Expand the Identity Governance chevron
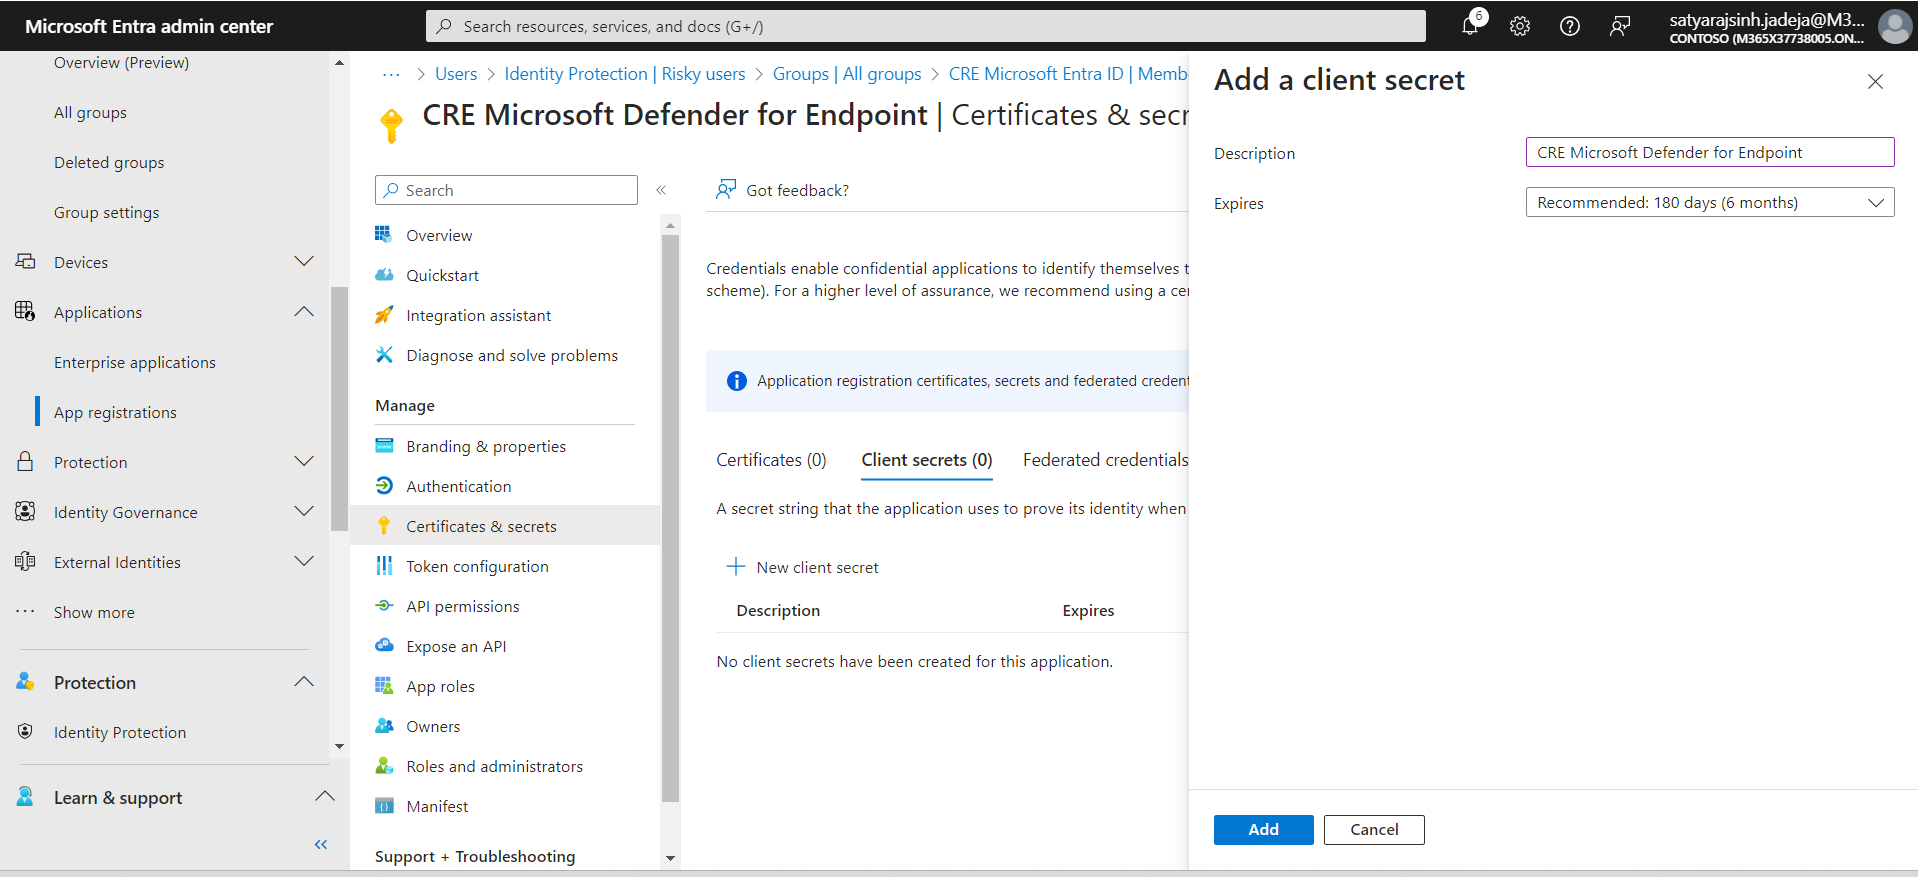 click(304, 512)
